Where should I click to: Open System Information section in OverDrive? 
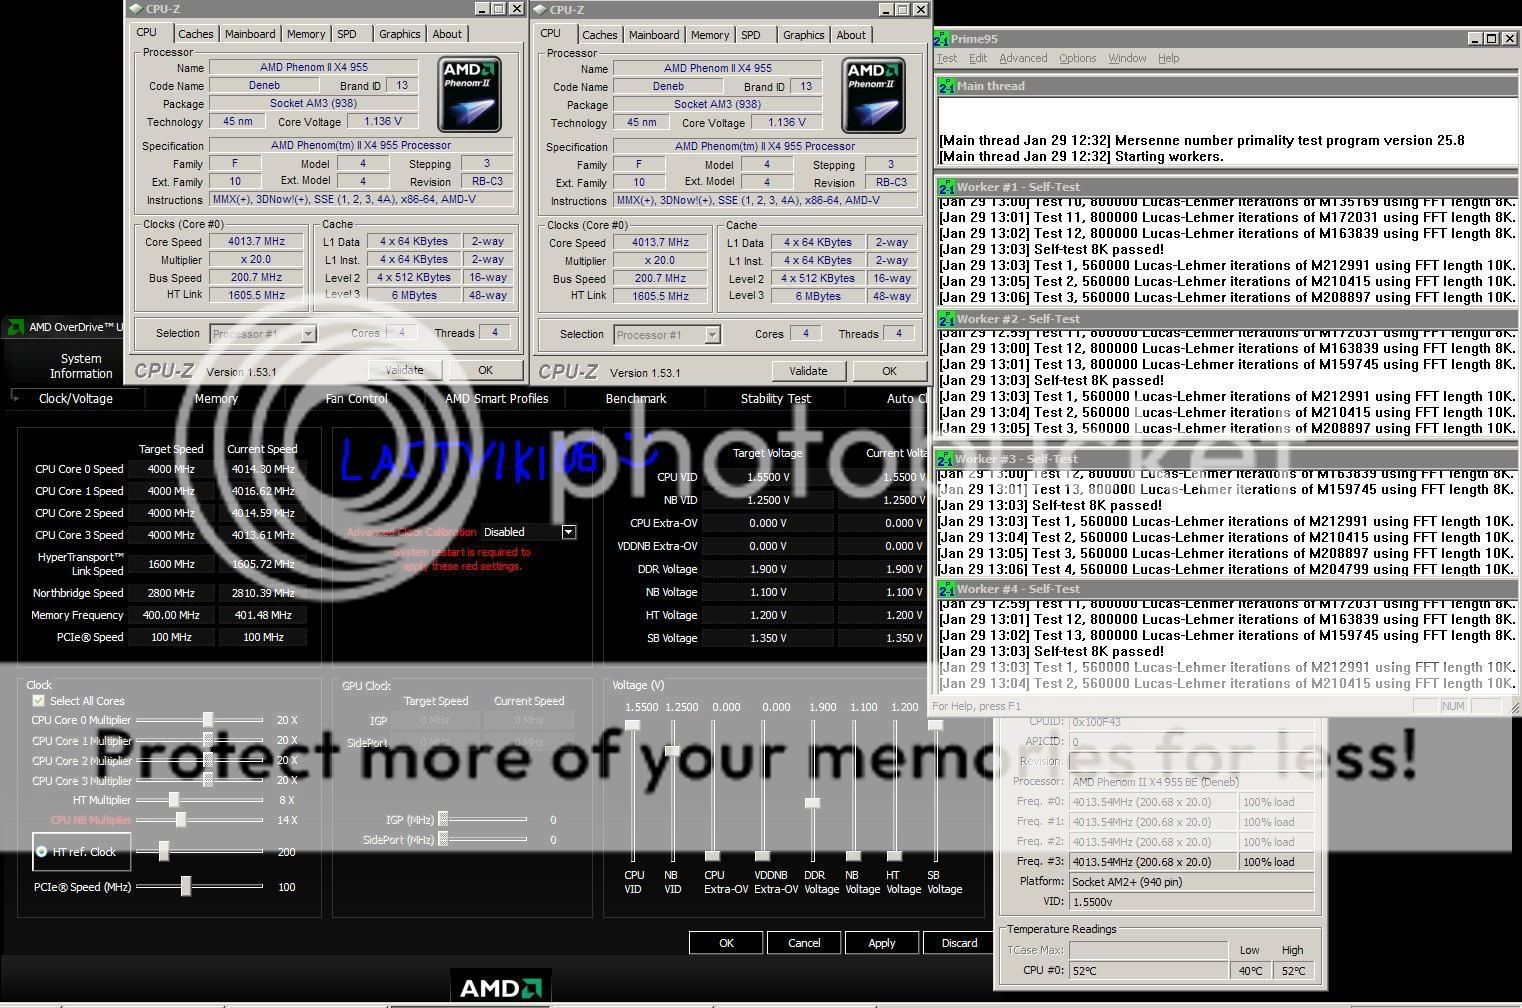pos(81,366)
